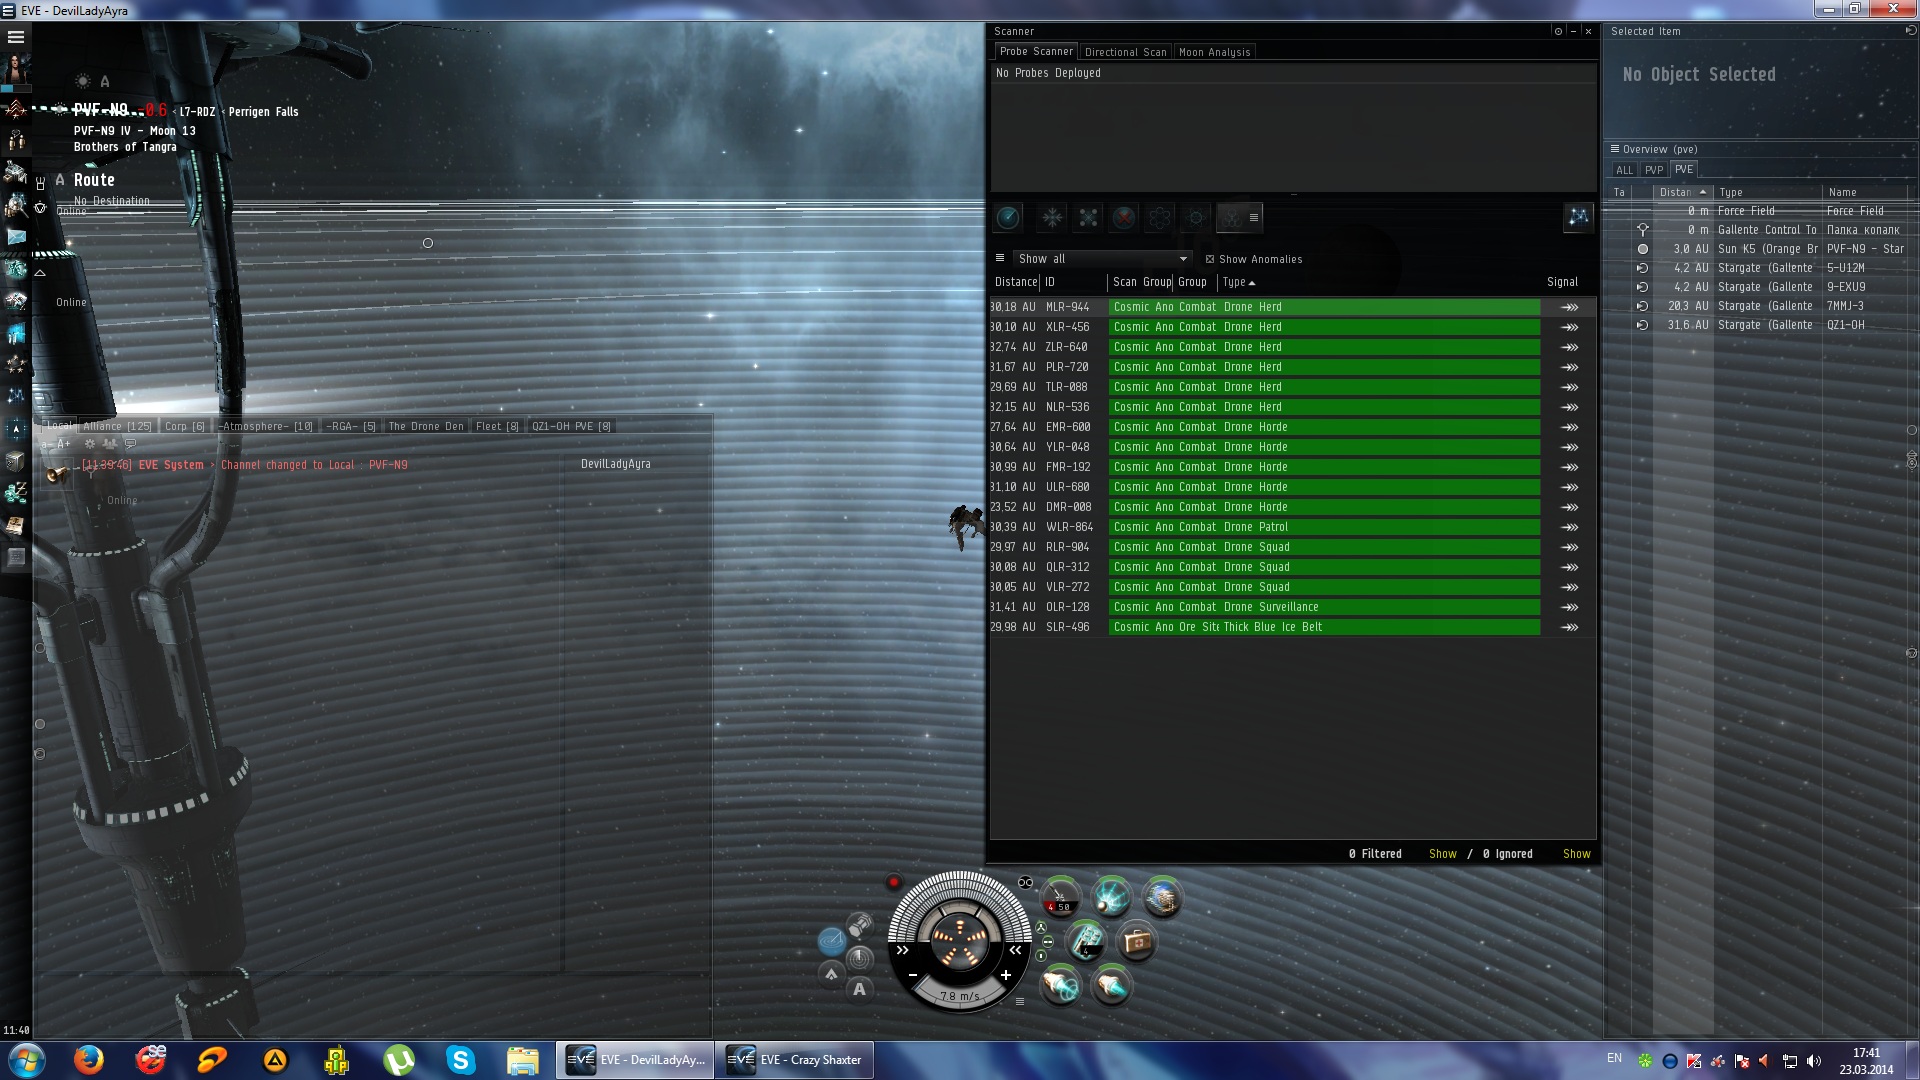Click warp arrow for MLR-944 signal
Image resolution: width=1920 pixels, height=1080 pixels.
click(x=1570, y=307)
